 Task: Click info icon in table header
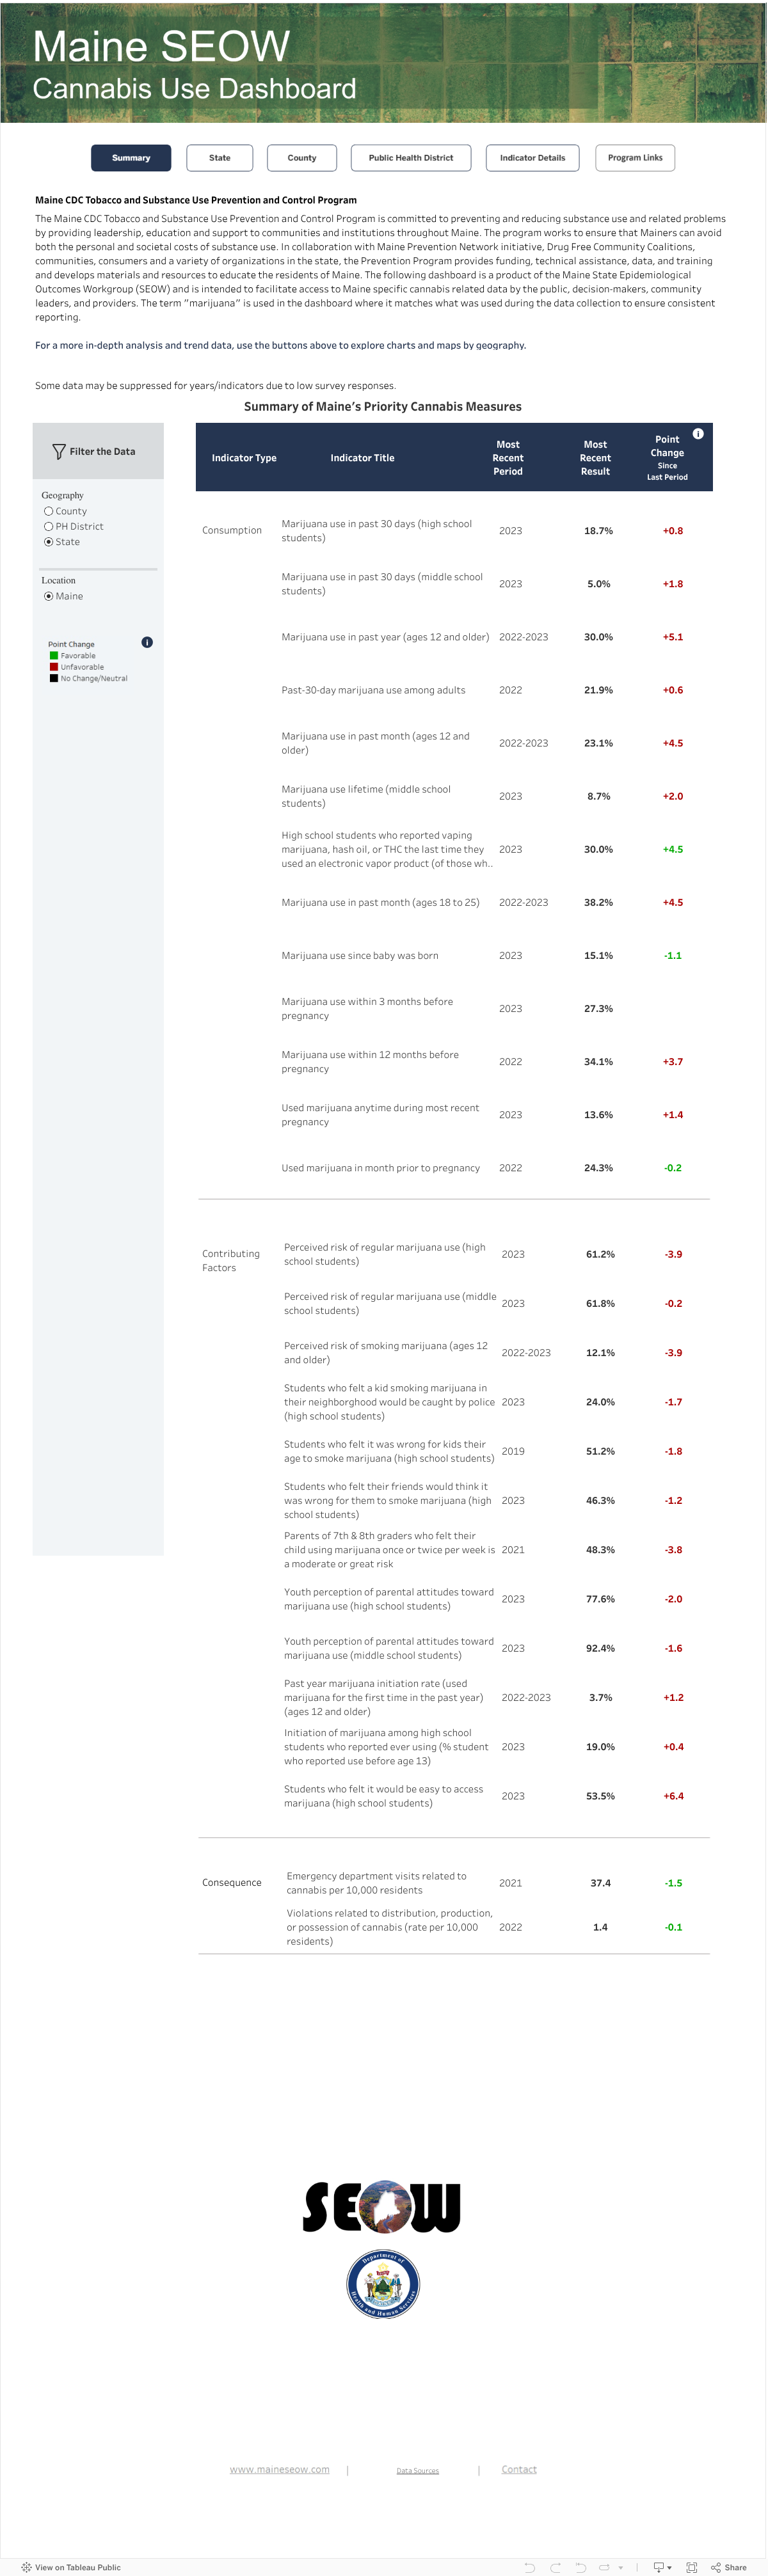coord(698,434)
